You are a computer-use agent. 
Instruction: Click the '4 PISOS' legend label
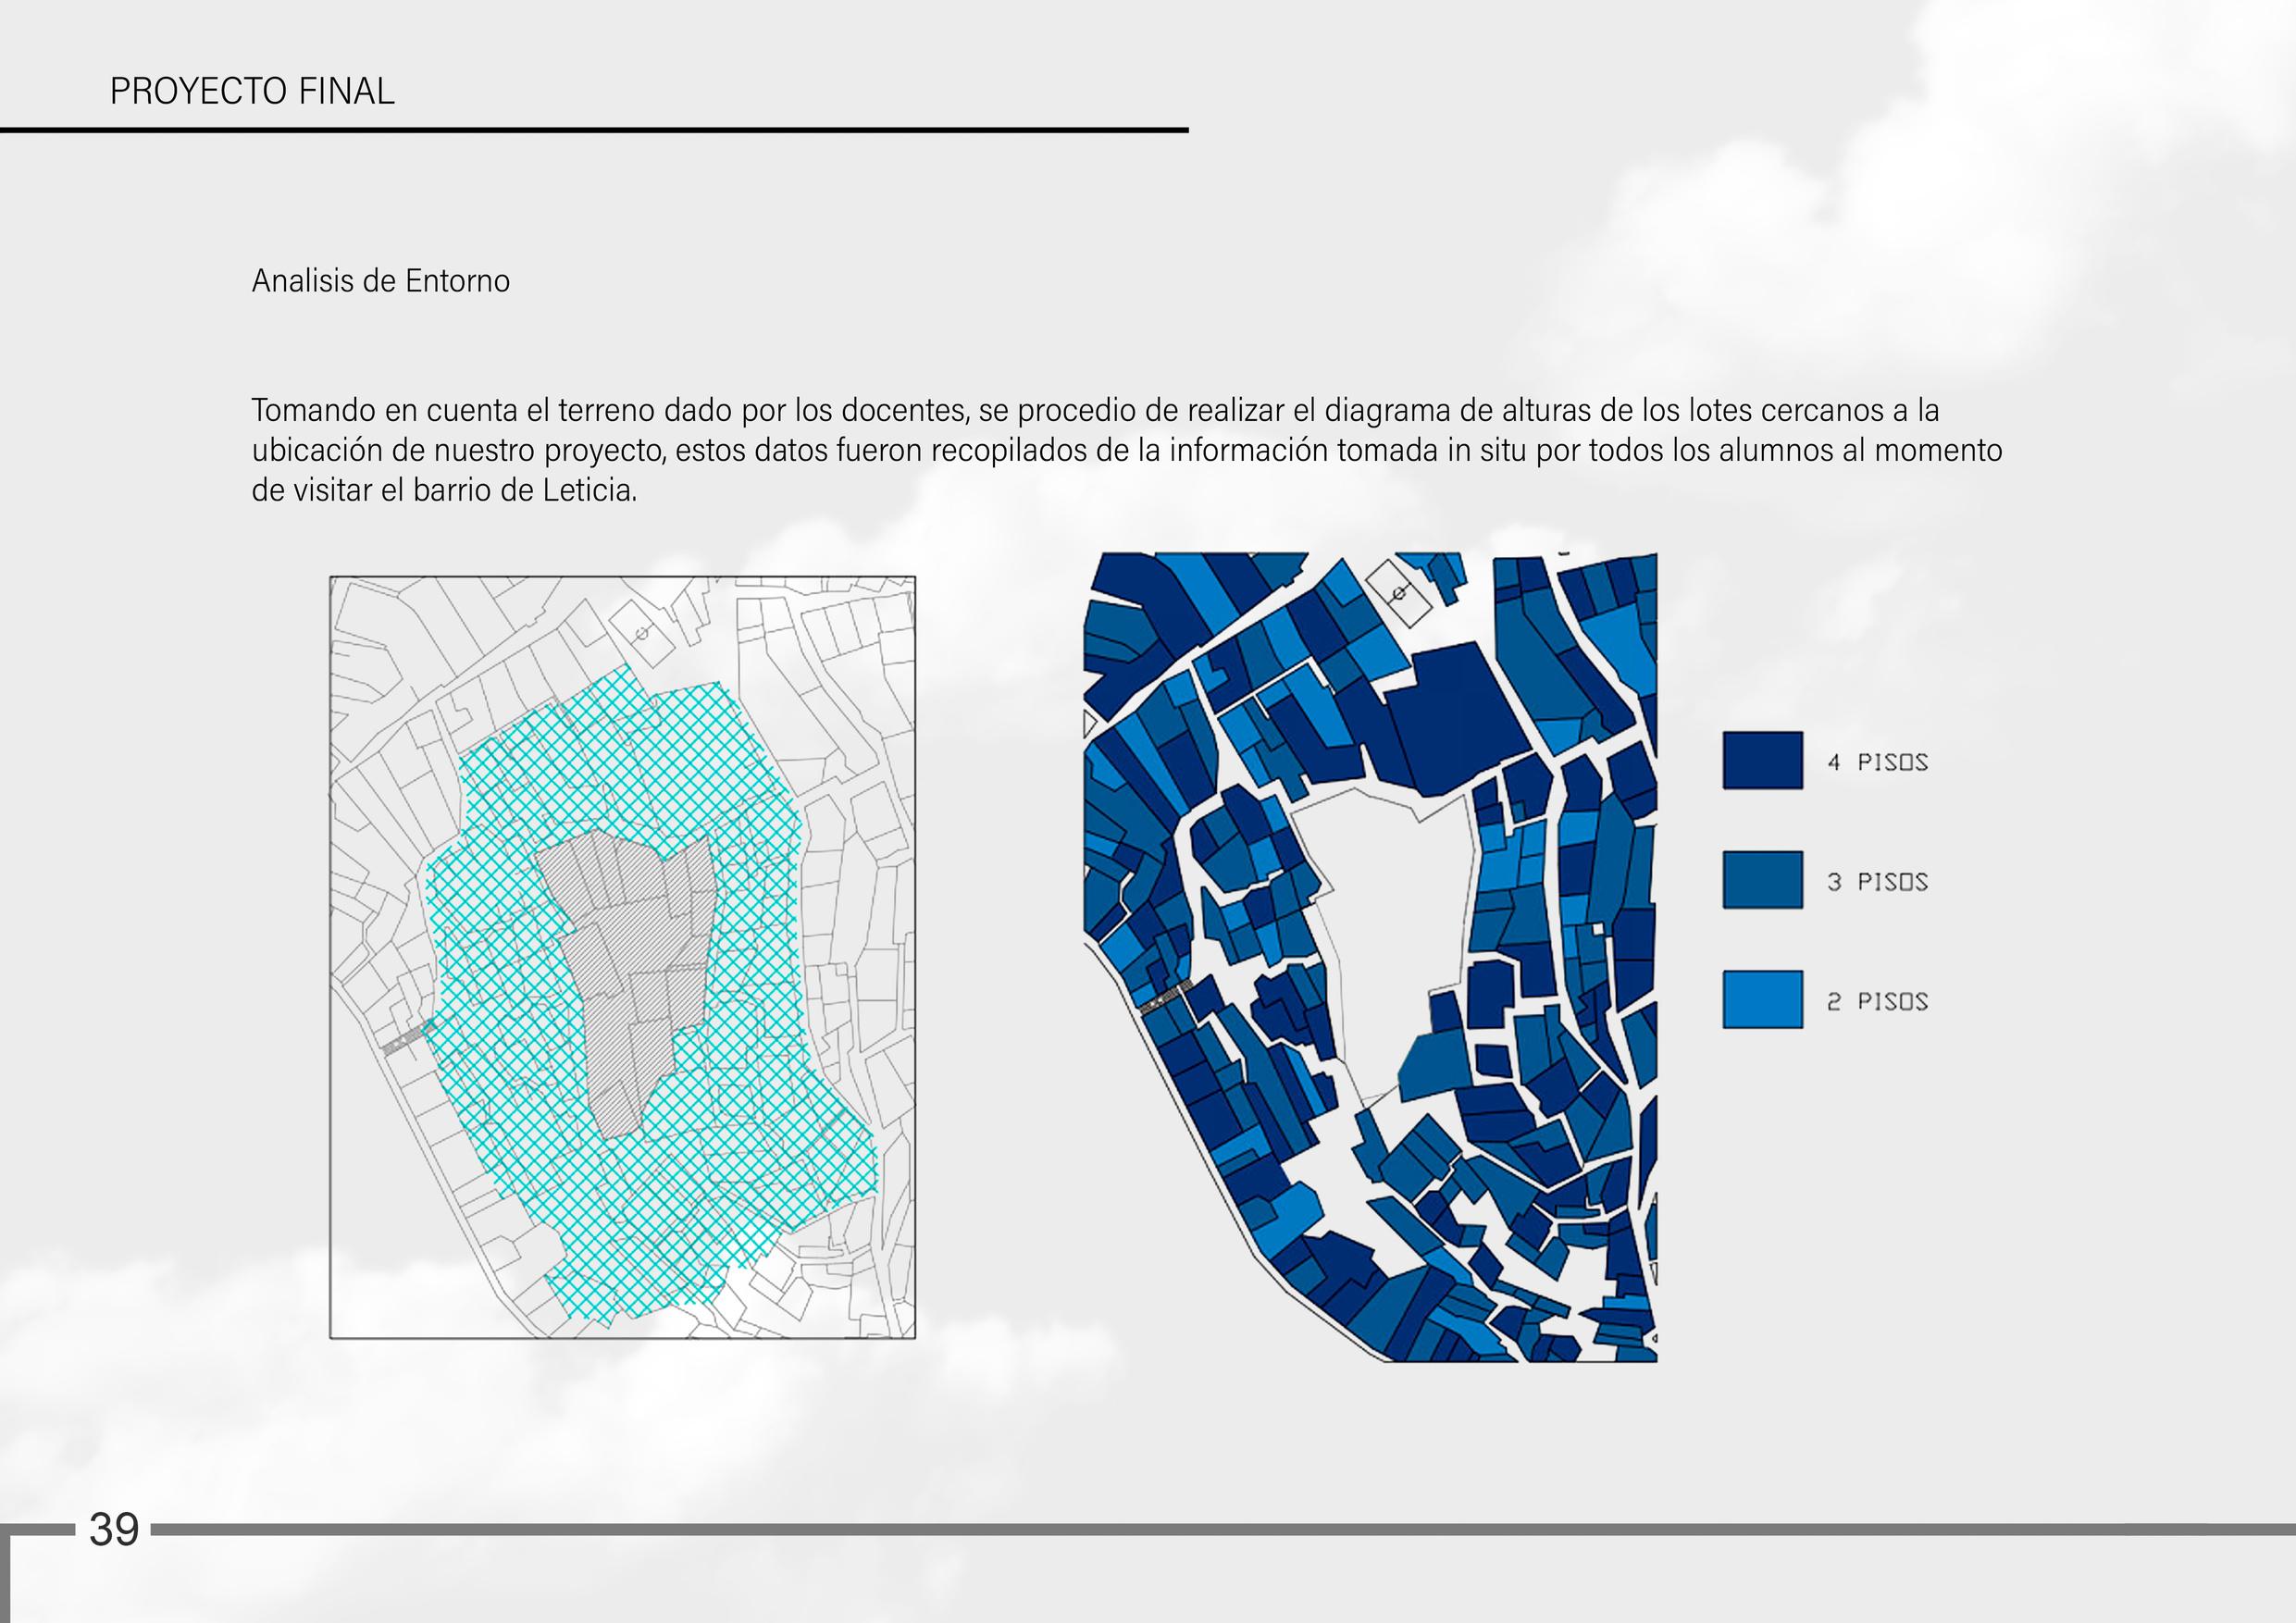coord(1877,762)
